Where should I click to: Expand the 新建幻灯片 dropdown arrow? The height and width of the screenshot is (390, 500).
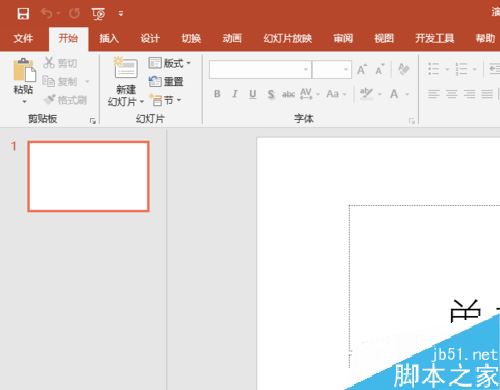point(142,101)
